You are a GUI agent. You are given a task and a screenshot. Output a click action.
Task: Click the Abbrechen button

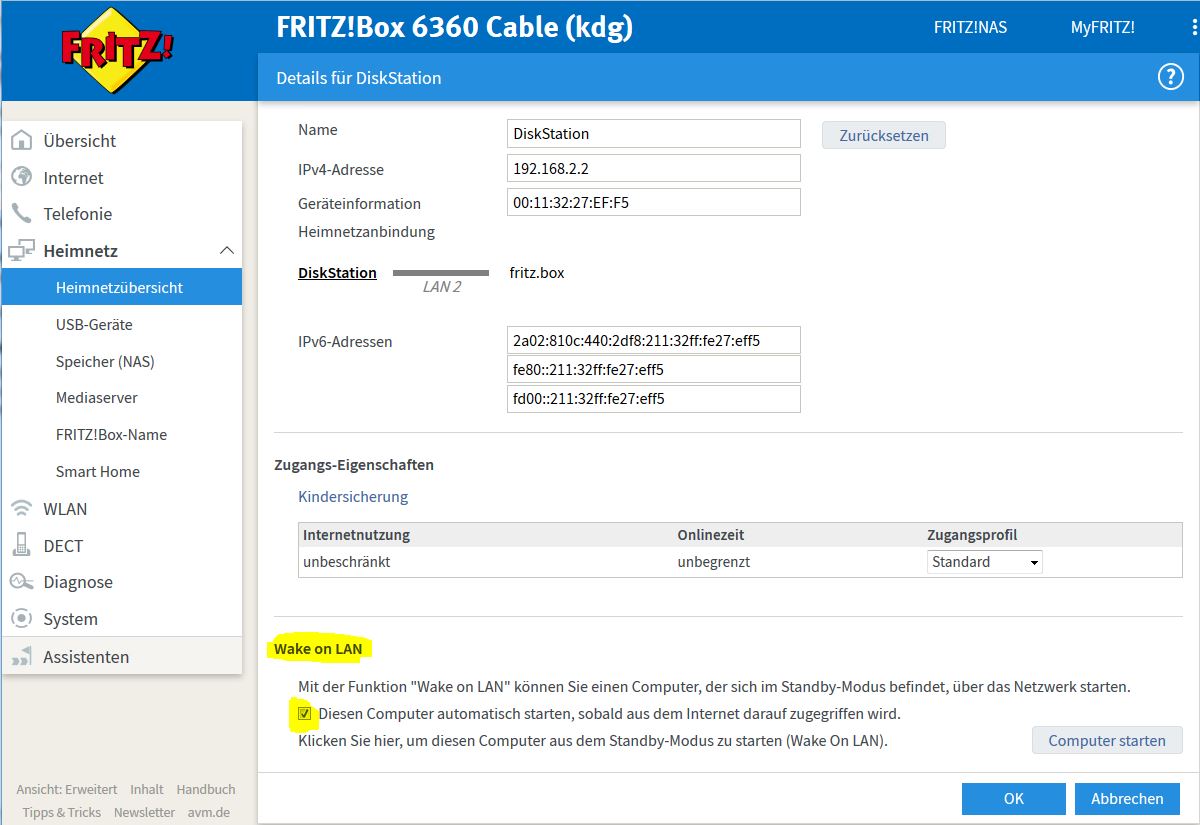coord(1127,798)
